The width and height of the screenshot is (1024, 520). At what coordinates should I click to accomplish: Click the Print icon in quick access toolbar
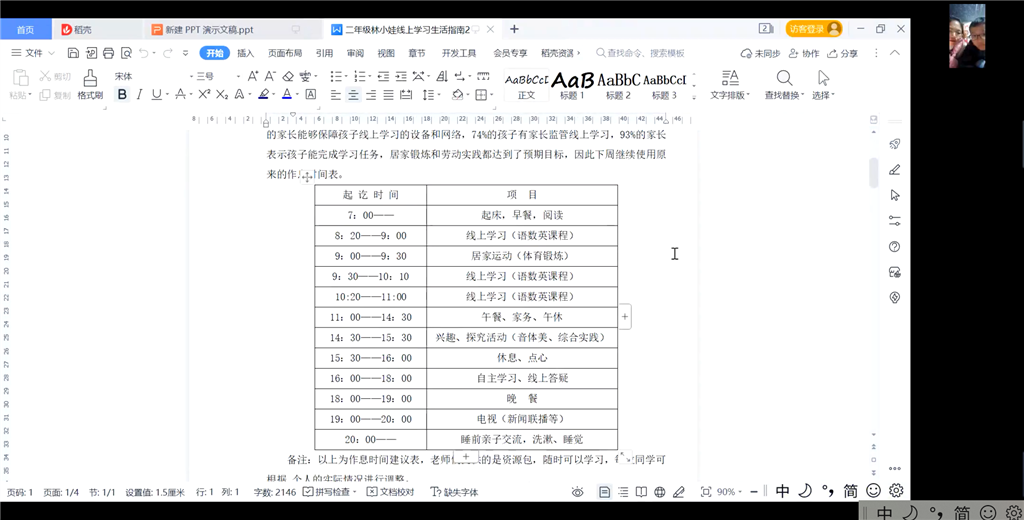(108, 53)
